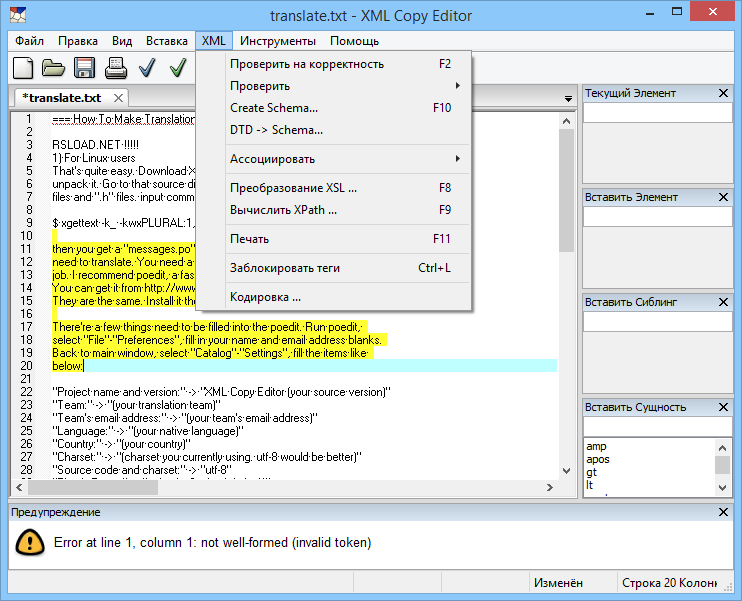Click the Open folder toolbar icon
The width and height of the screenshot is (742, 601).
click(53, 68)
